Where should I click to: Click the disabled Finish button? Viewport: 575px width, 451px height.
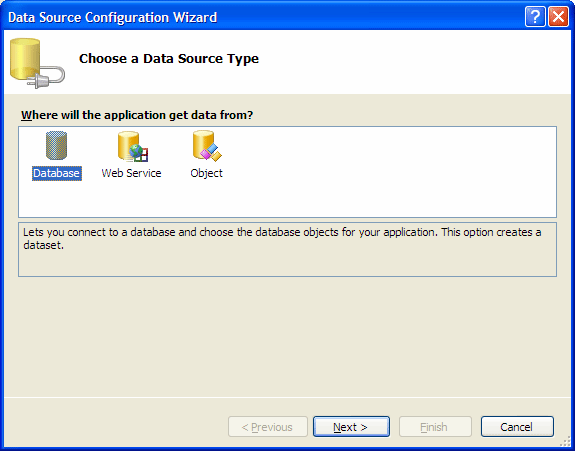click(x=435, y=426)
